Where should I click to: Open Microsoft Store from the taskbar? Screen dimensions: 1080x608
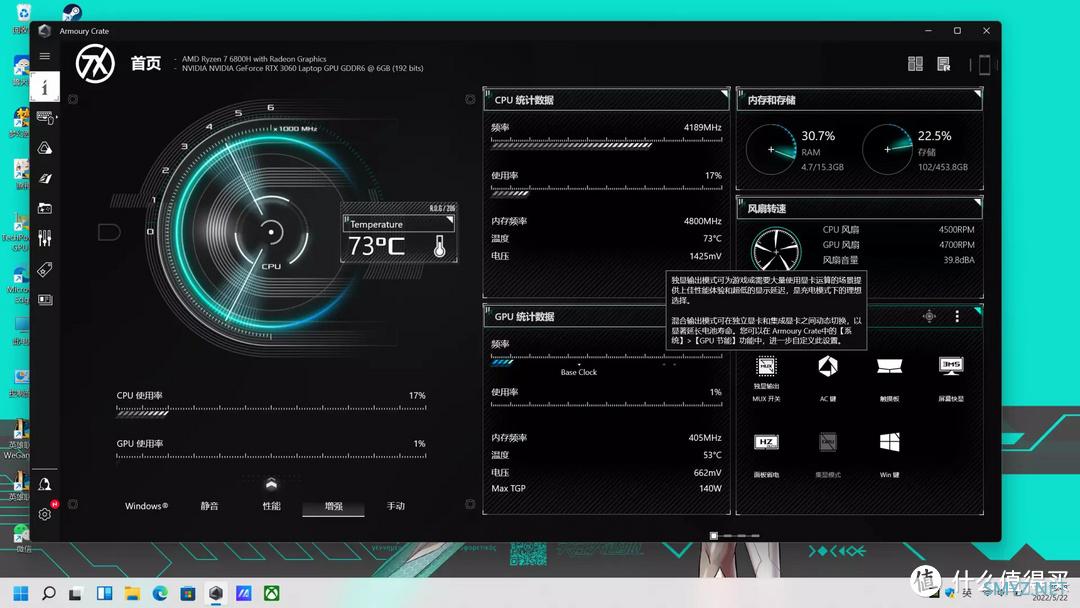pos(188,594)
